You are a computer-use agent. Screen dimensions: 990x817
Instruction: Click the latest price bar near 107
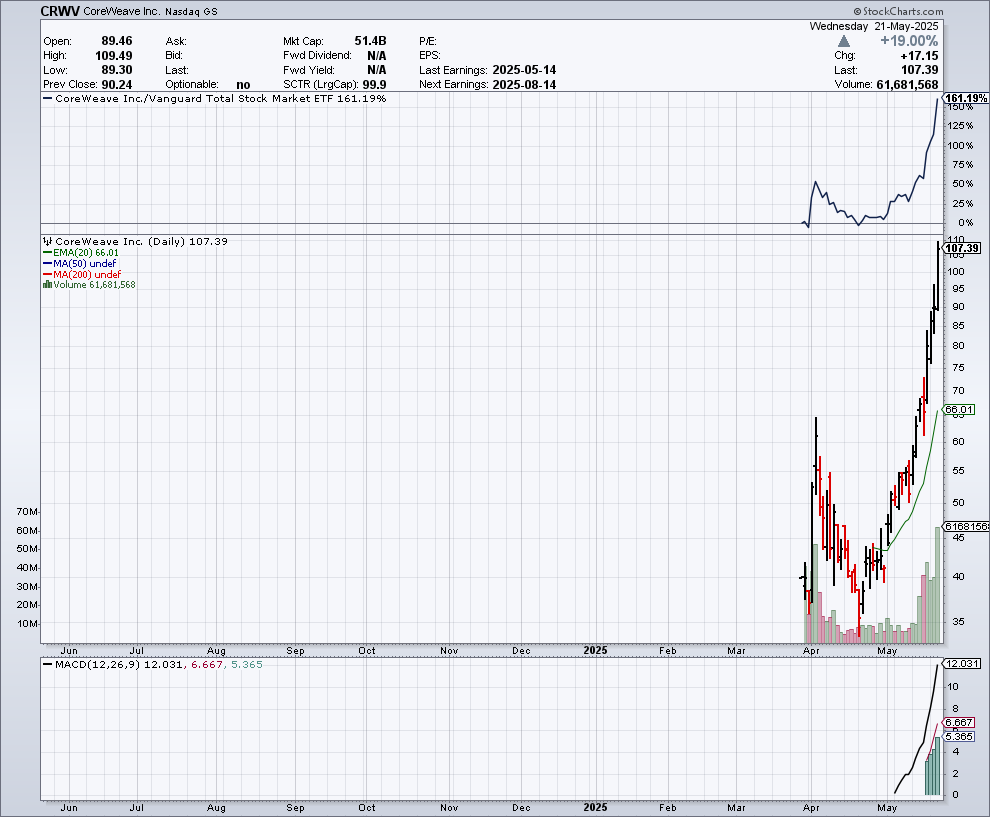click(937, 276)
